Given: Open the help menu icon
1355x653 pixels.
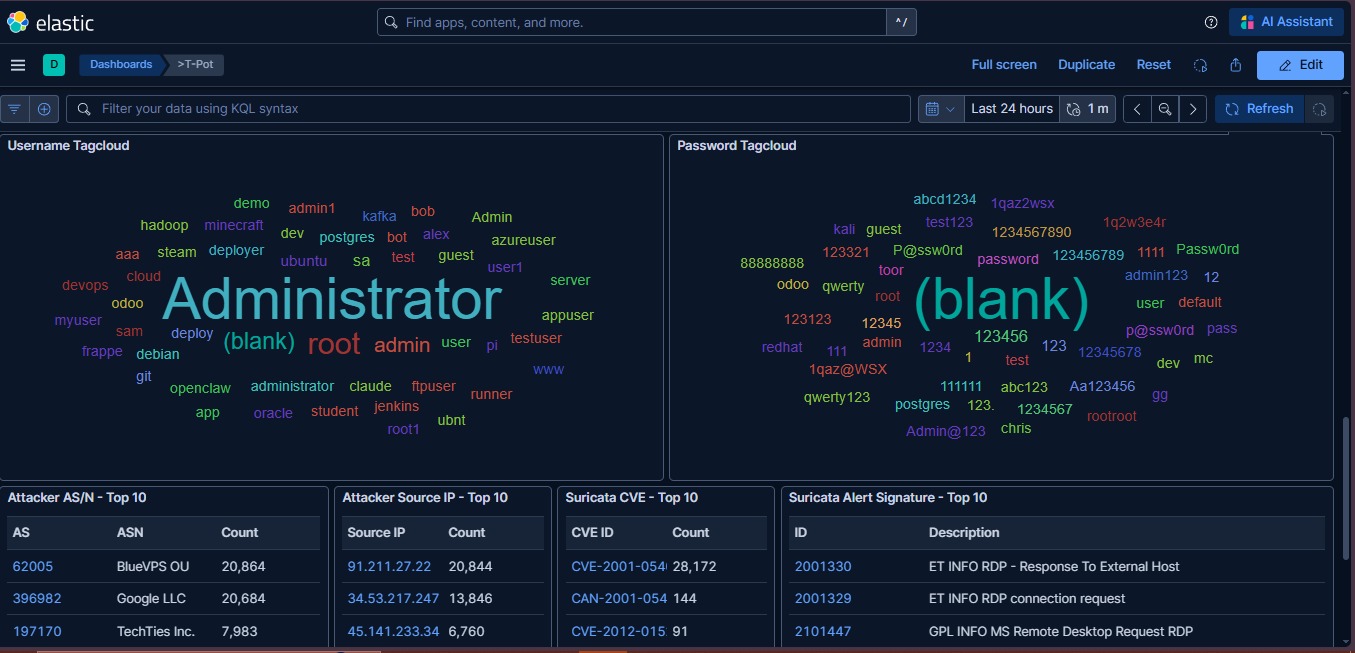Looking at the screenshot, I should (x=1211, y=22).
